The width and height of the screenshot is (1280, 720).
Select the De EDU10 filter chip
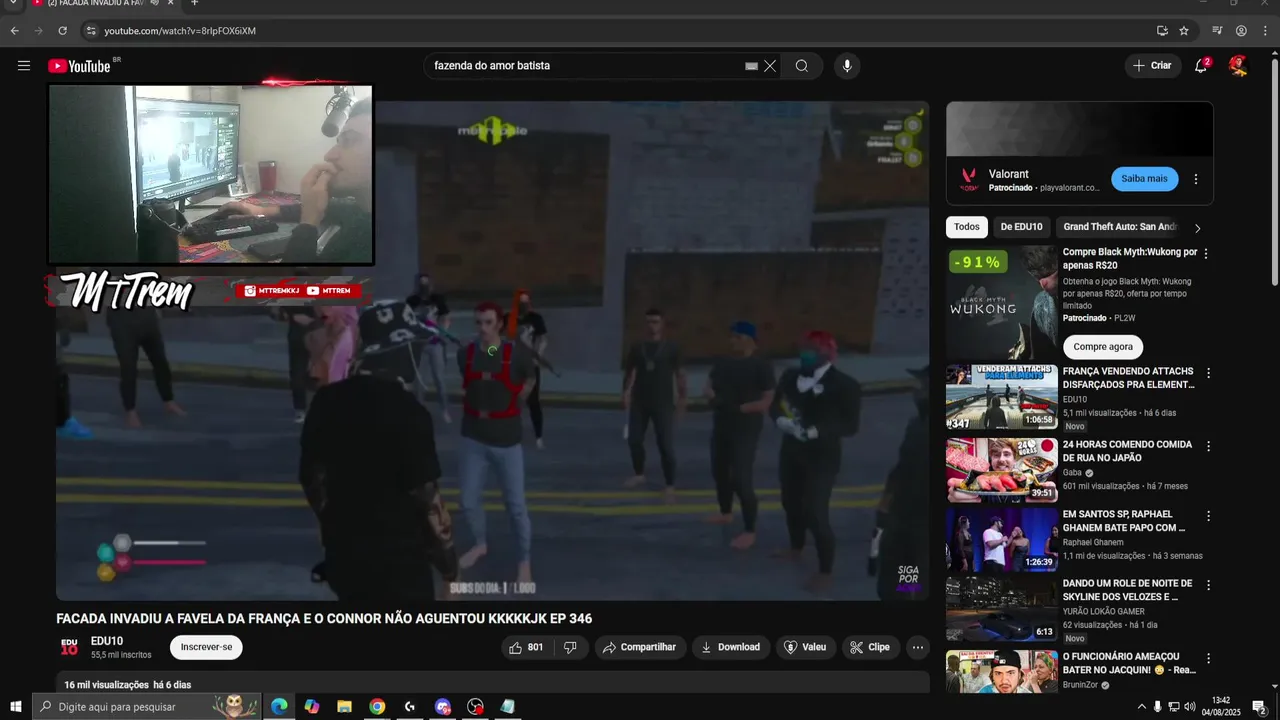click(1021, 227)
